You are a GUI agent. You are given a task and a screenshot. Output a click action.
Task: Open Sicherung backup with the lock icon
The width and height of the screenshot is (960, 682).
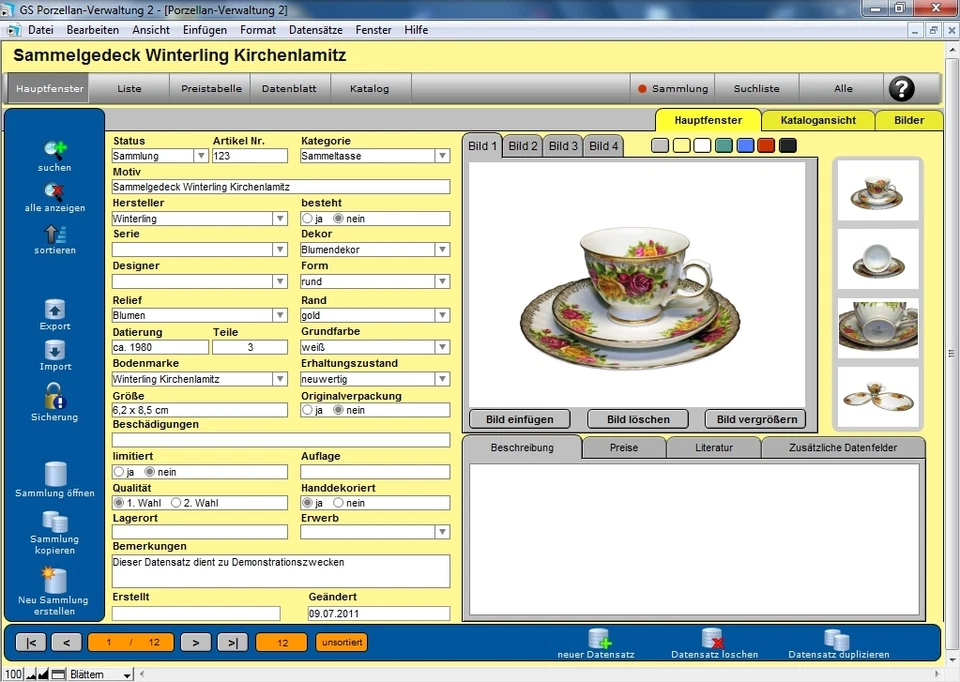pos(54,396)
